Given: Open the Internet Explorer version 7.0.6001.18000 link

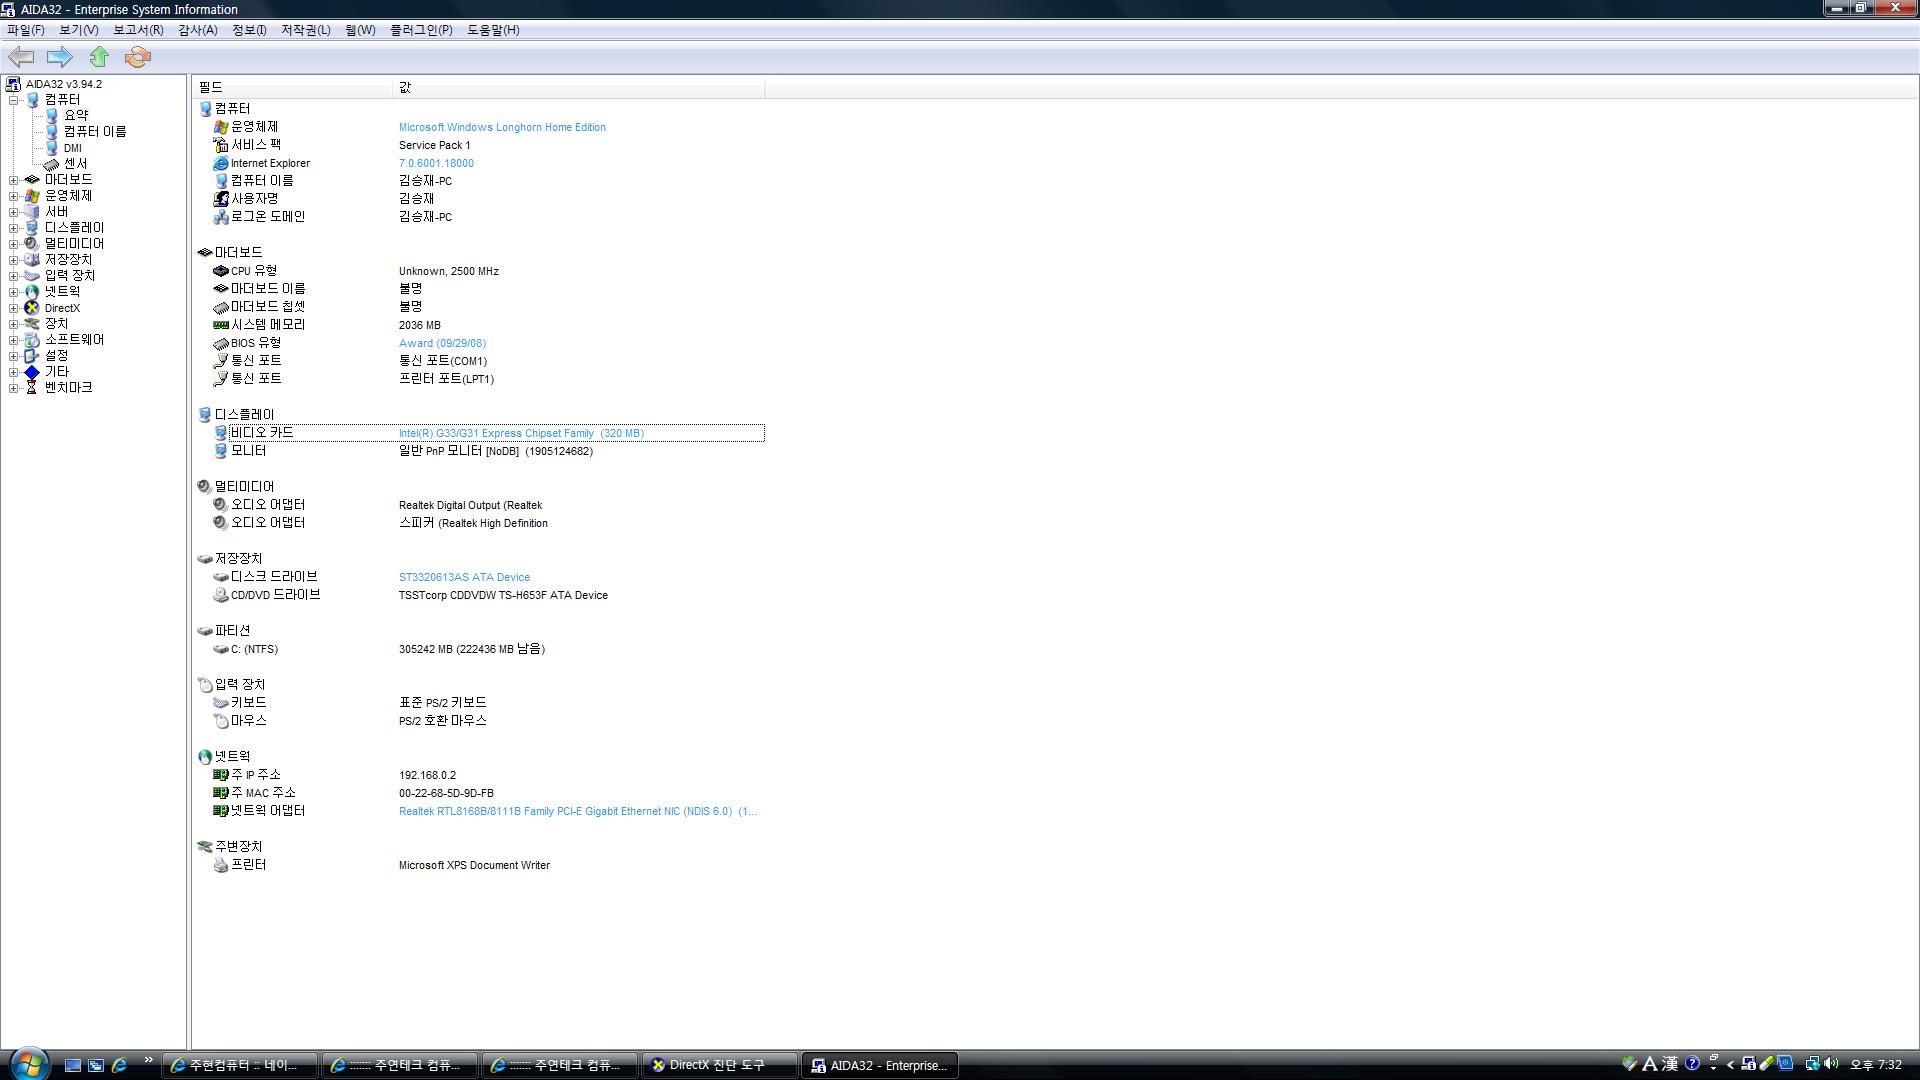Looking at the screenshot, I should (436, 163).
